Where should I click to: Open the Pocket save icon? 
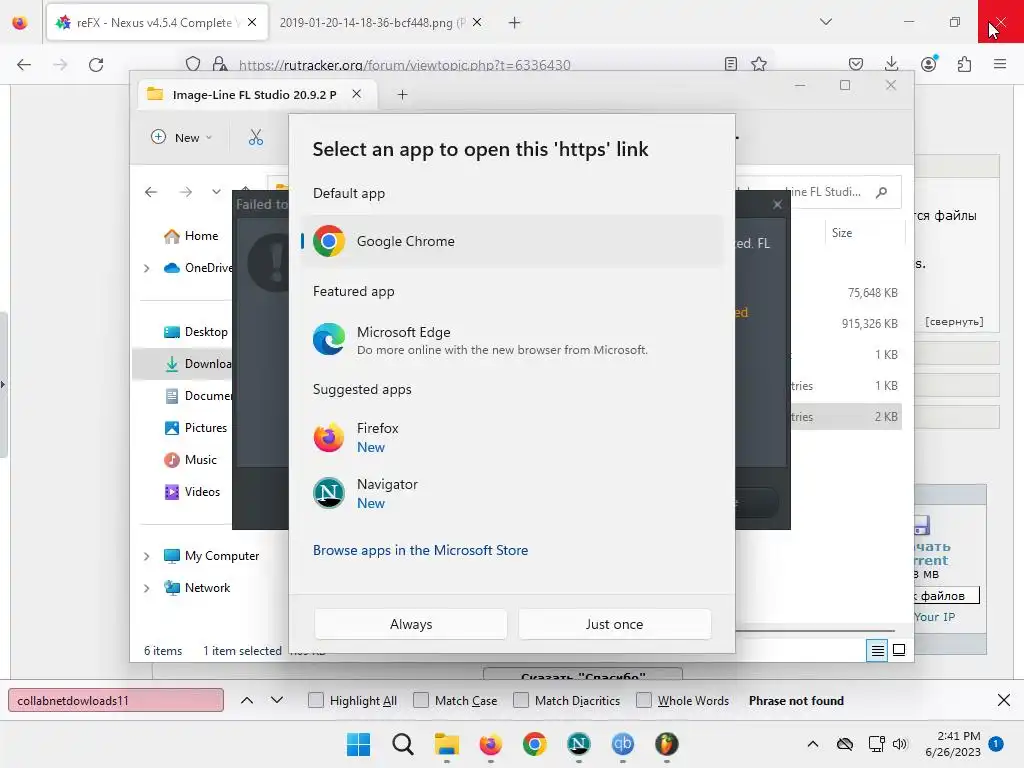856,64
